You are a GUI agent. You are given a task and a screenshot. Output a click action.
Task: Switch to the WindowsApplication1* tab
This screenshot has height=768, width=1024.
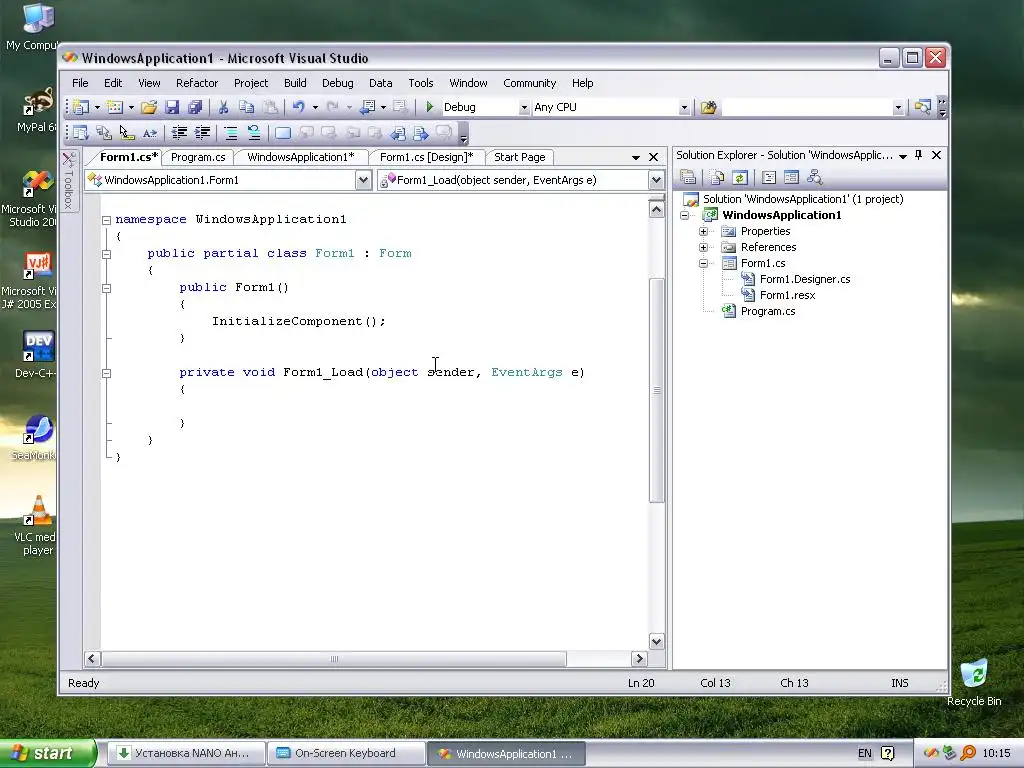(300, 157)
